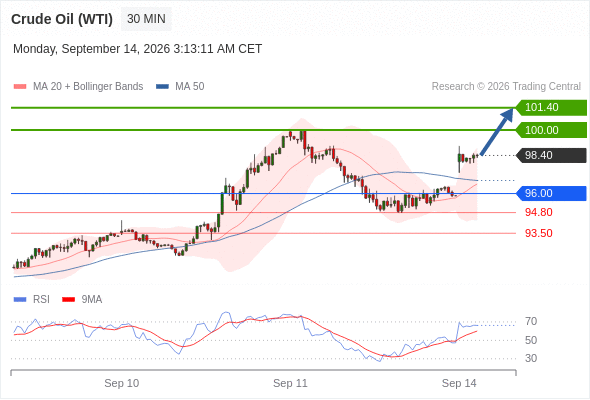Click the RSI 70 level label
The image size is (590, 400).
pos(531,321)
